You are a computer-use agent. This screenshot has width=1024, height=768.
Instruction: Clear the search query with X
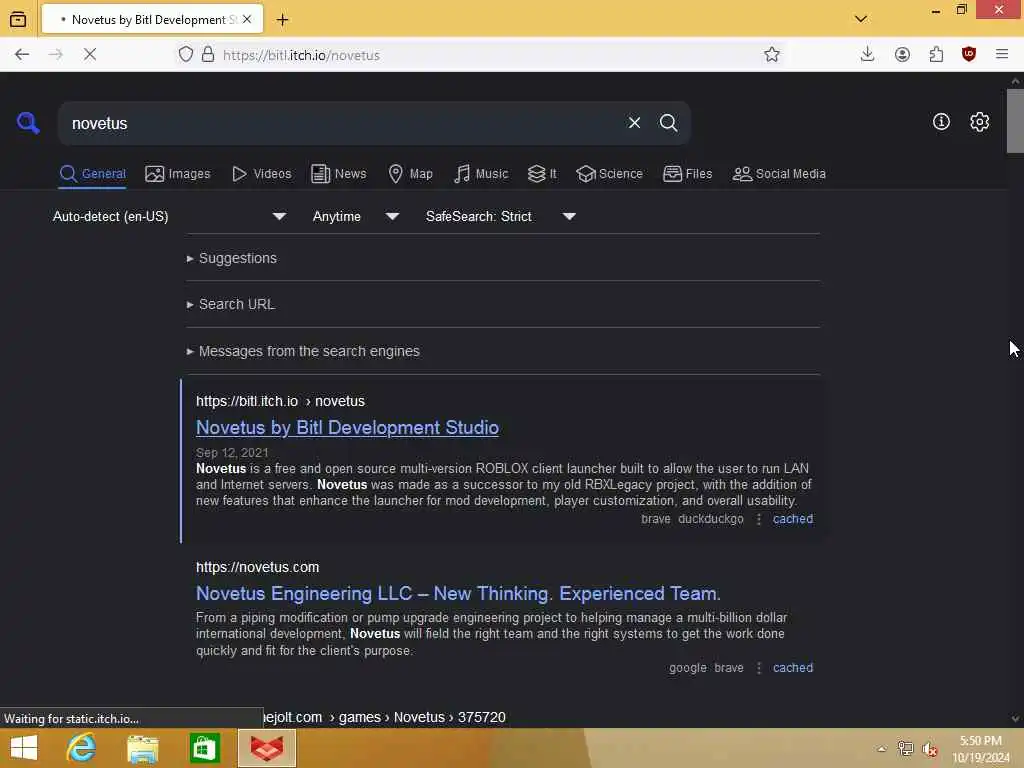coord(634,123)
